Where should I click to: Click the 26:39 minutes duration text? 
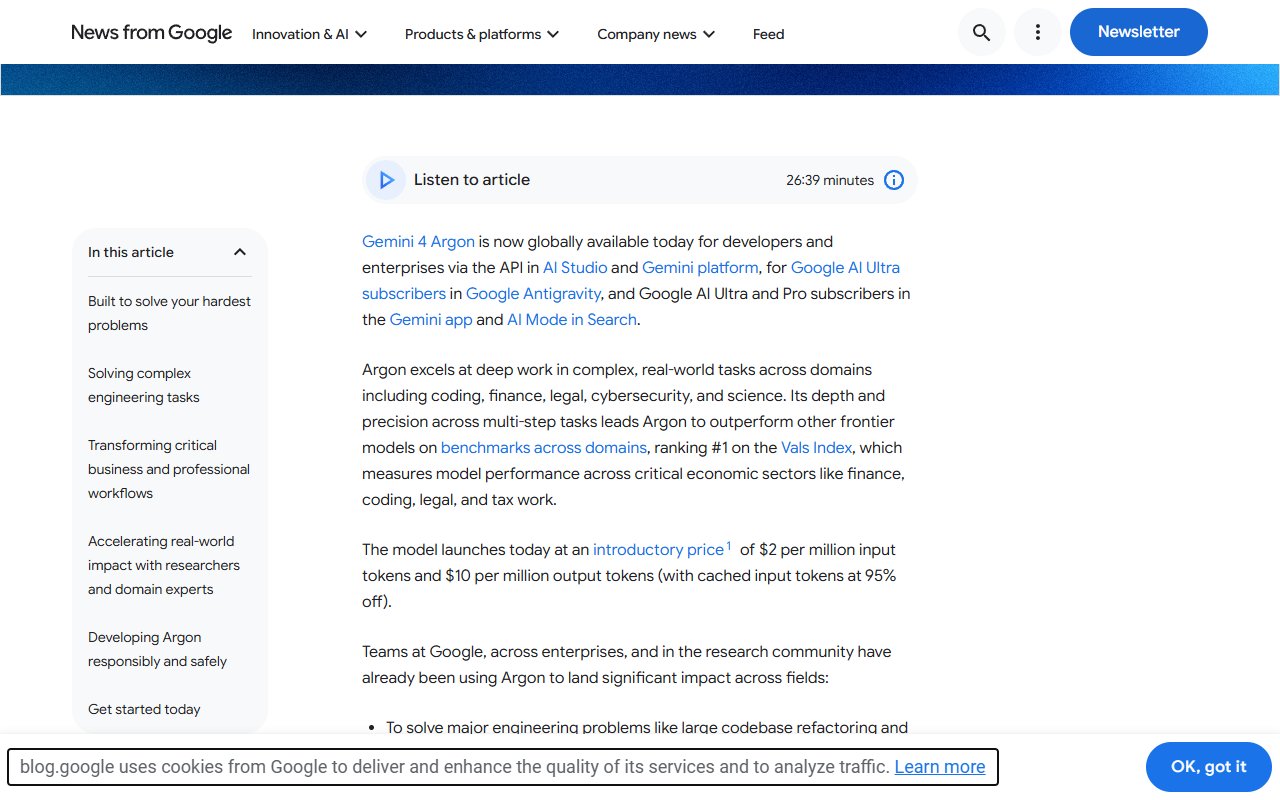pyautogui.click(x=830, y=180)
